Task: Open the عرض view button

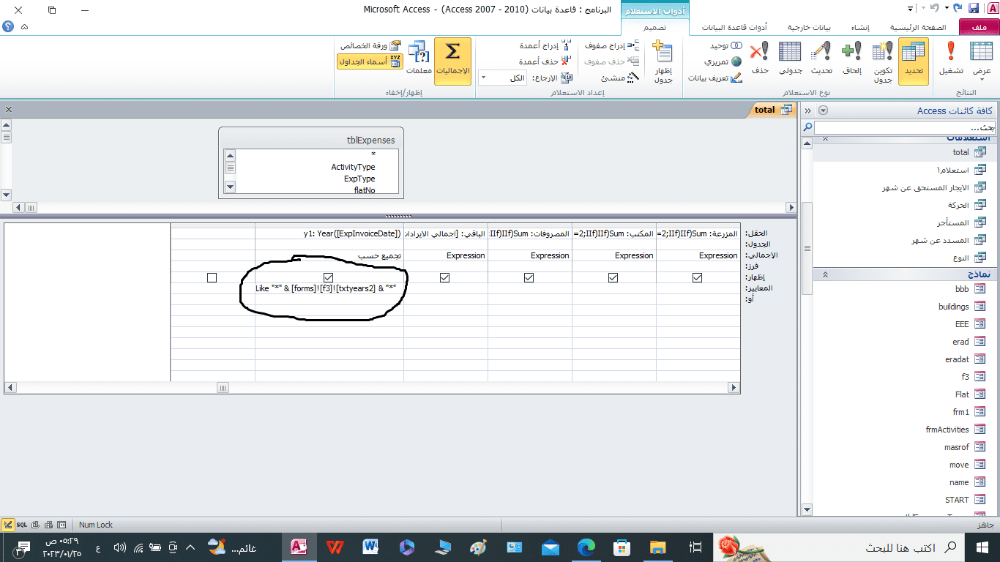Action: click(x=981, y=60)
